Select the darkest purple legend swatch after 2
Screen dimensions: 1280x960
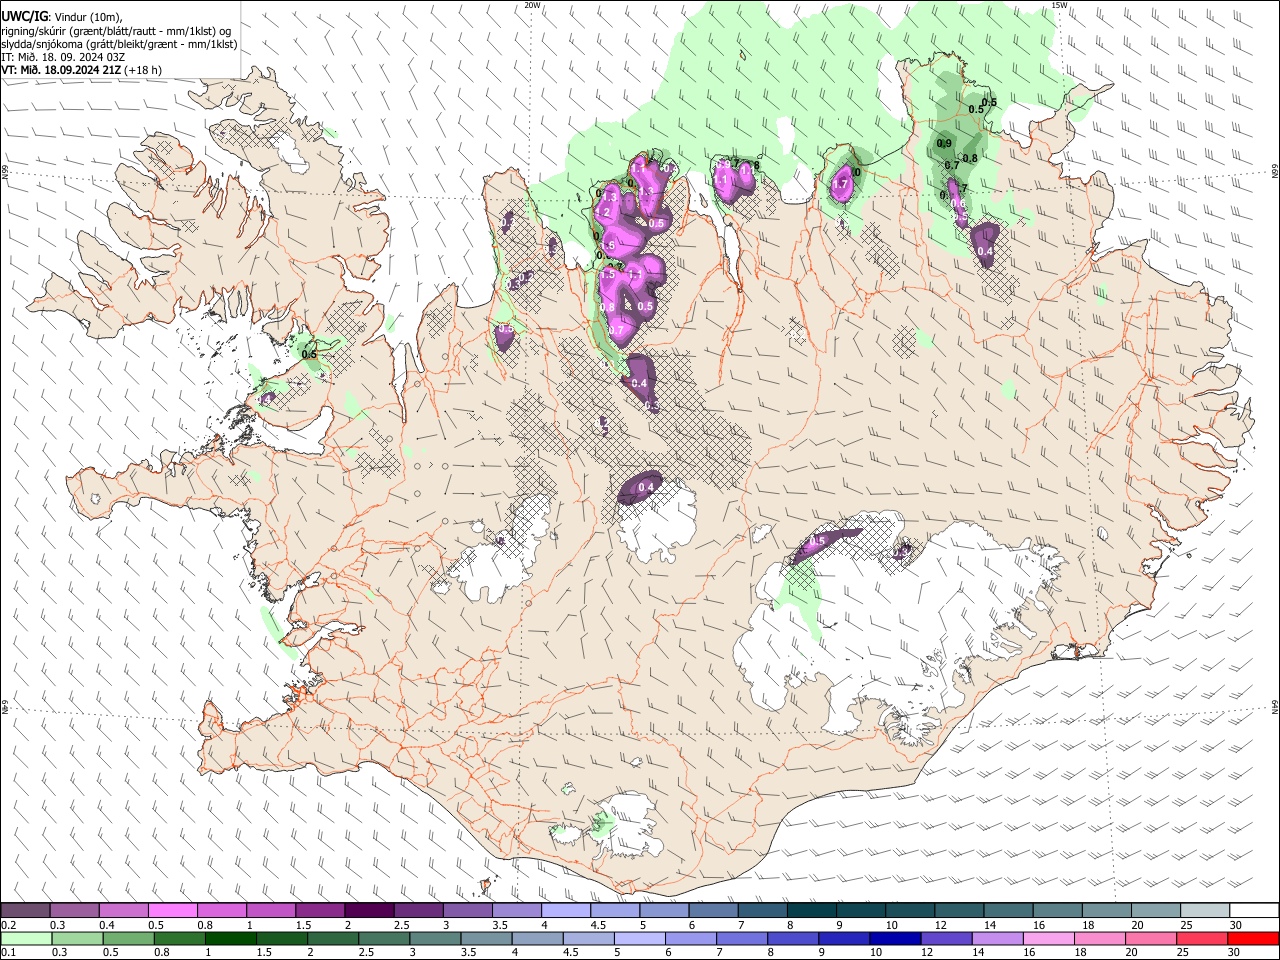368,911
